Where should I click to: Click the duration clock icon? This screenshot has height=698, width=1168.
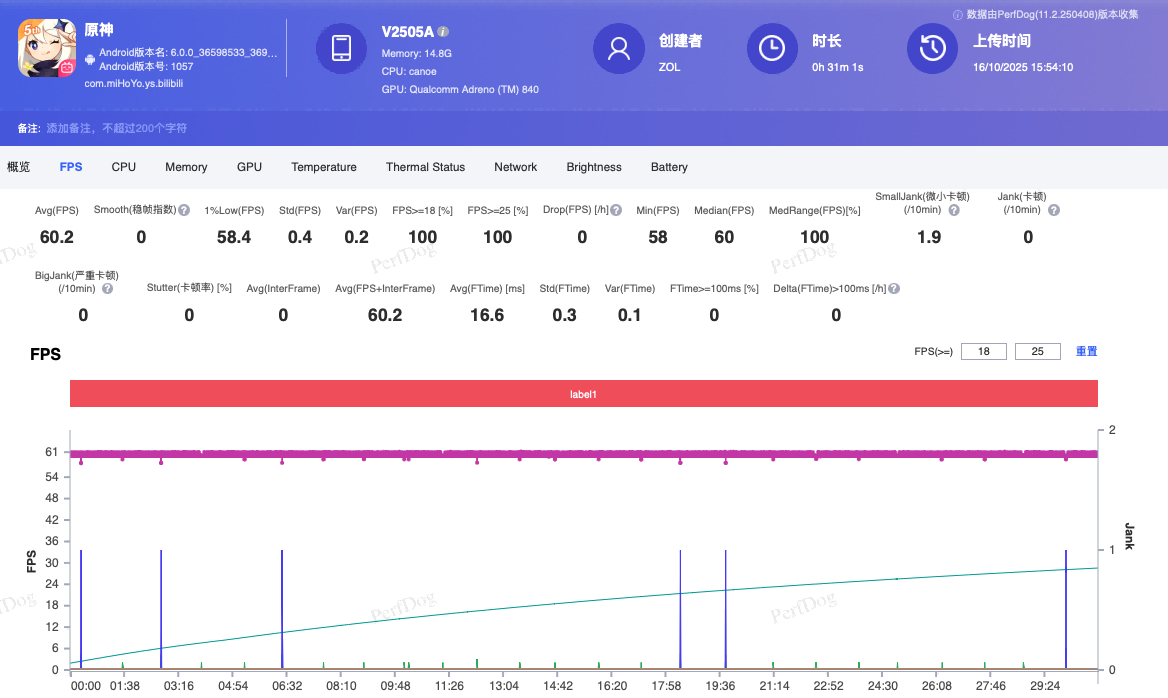coord(772,48)
